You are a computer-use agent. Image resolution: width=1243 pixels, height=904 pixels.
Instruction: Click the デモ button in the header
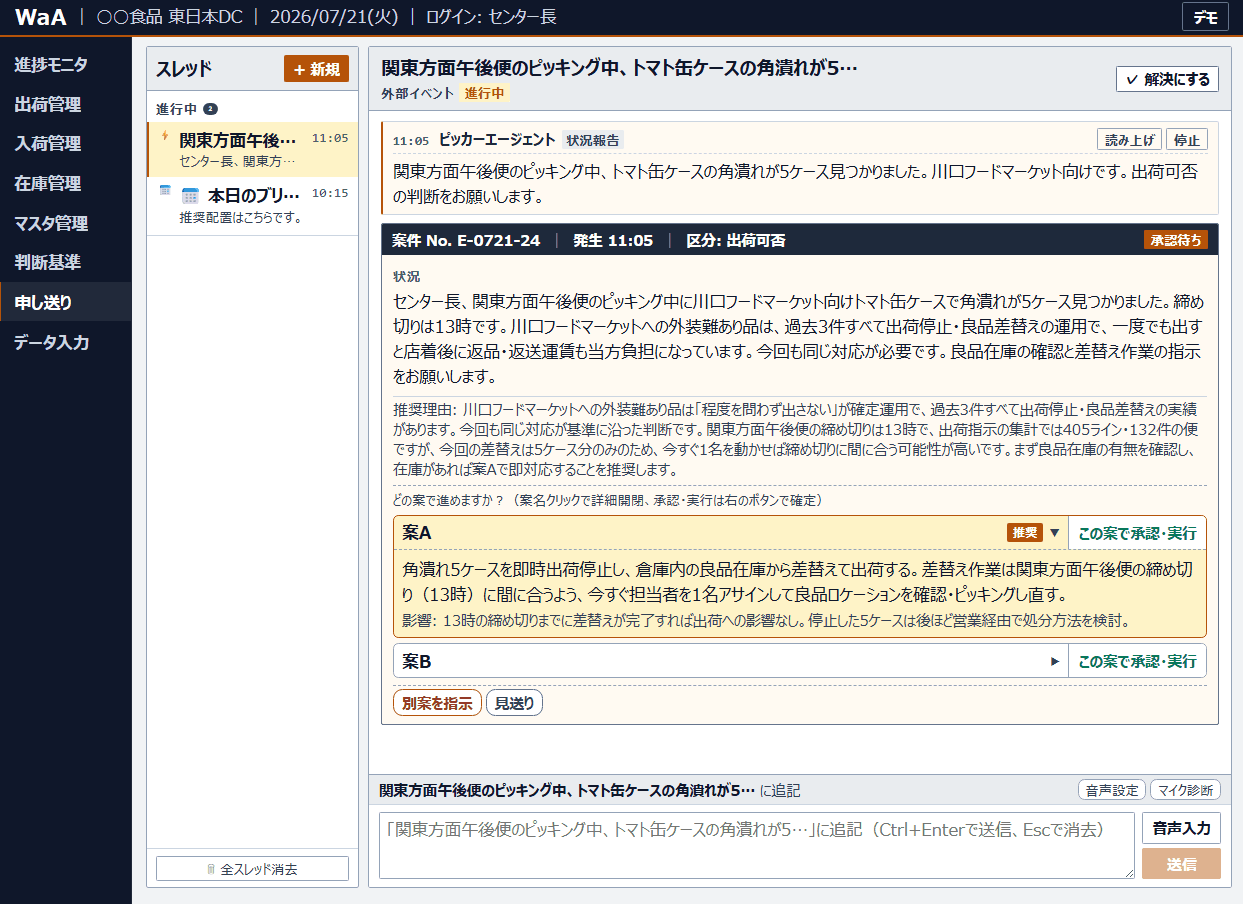coord(1205,17)
